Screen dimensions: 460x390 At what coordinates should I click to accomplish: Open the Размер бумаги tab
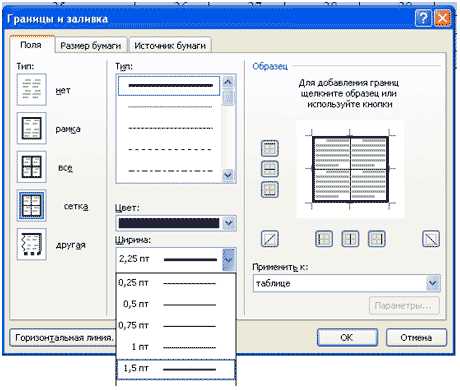(x=91, y=46)
